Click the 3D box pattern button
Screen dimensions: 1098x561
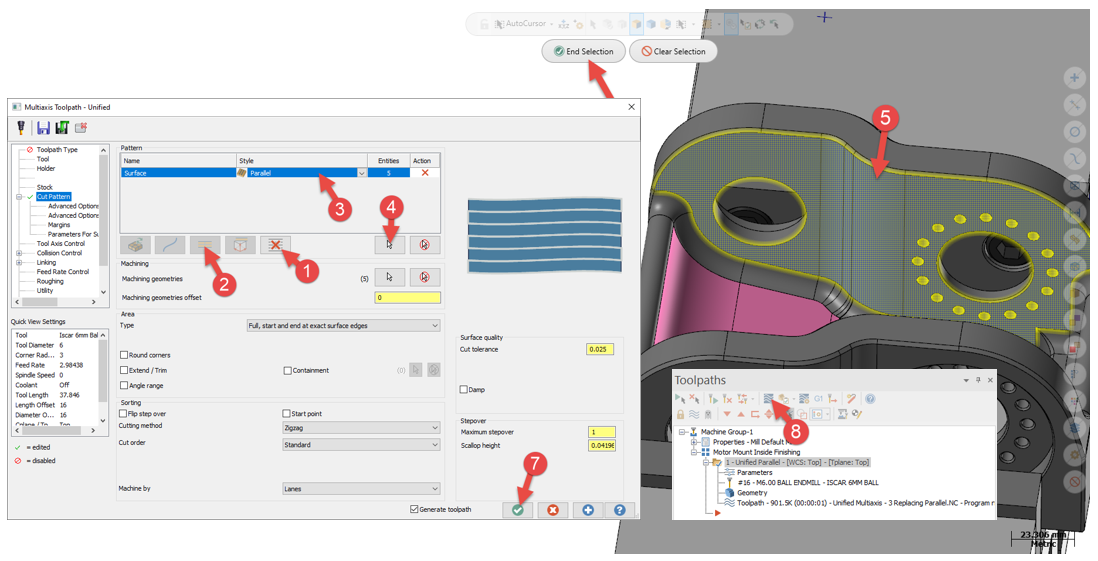(239, 244)
